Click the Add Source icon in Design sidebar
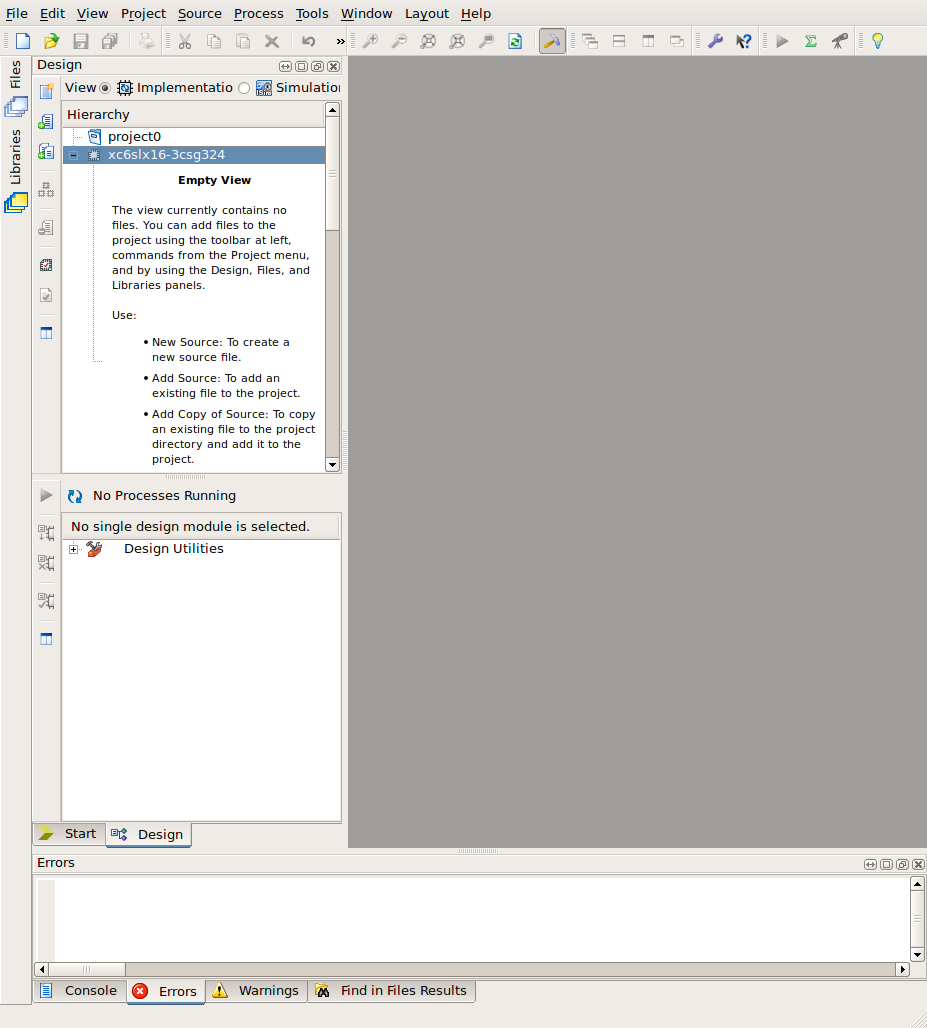Viewport: 927px width, 1028px height. [46, 121]
